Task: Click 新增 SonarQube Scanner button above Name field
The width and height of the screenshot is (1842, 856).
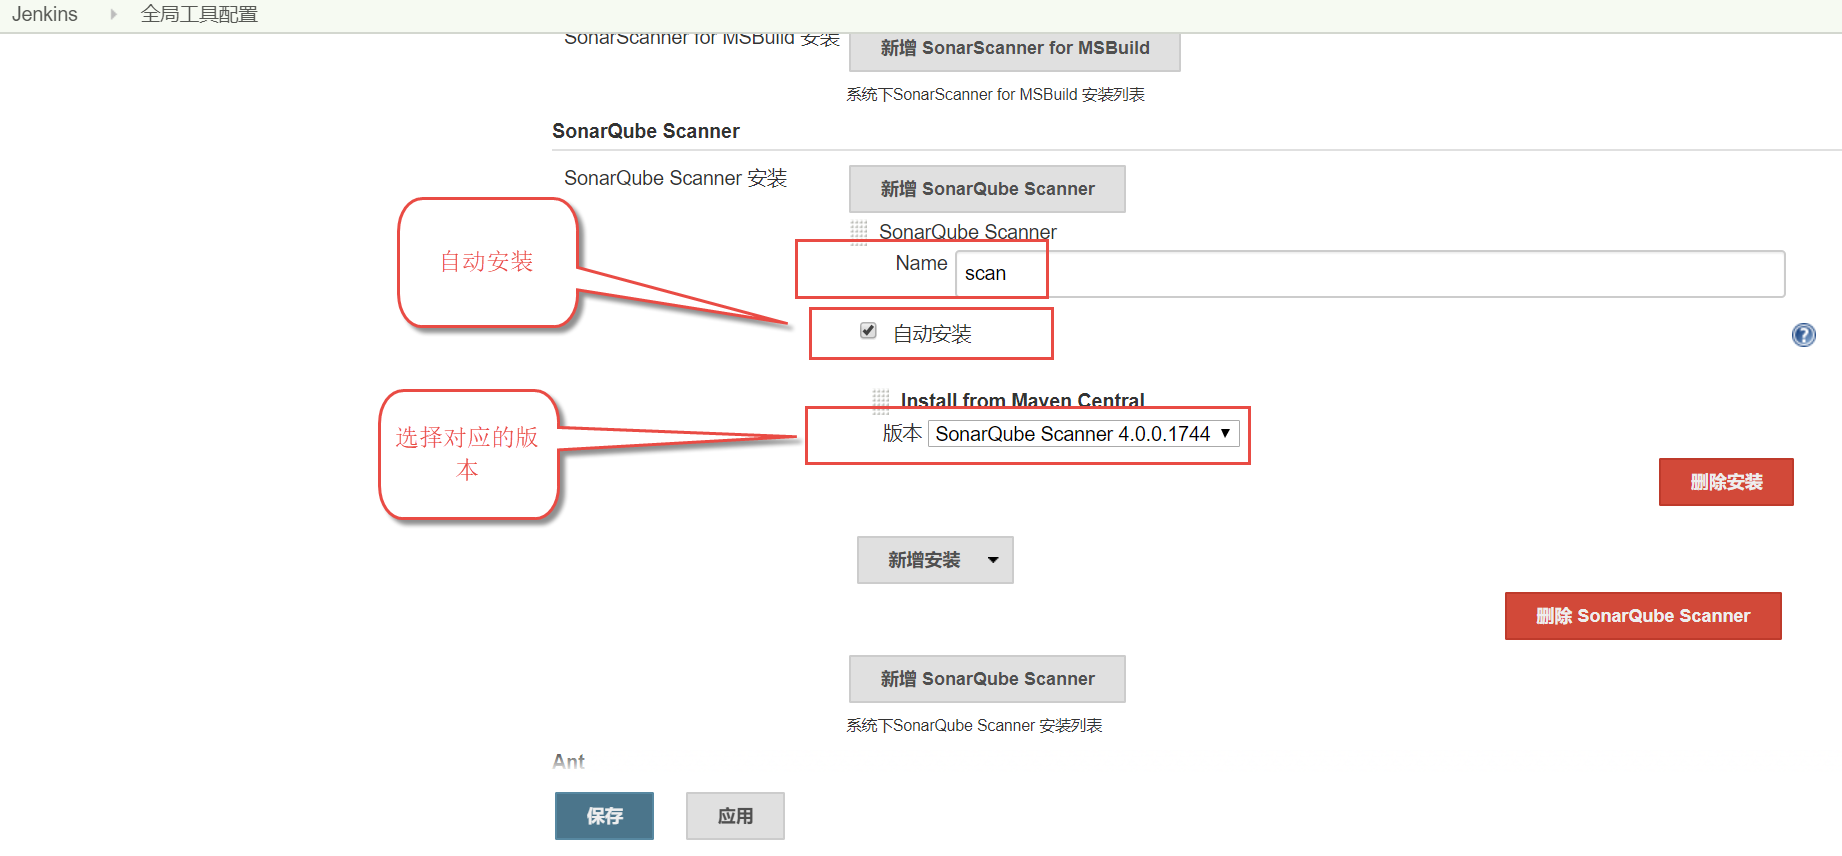Action: pos(987,189)
